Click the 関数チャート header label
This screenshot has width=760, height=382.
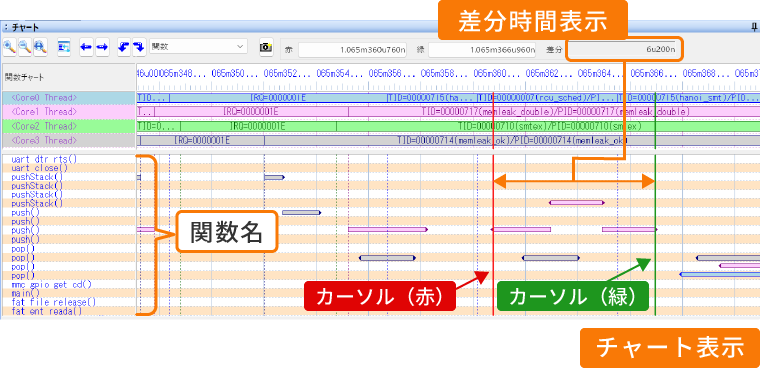tap(24, 77)
